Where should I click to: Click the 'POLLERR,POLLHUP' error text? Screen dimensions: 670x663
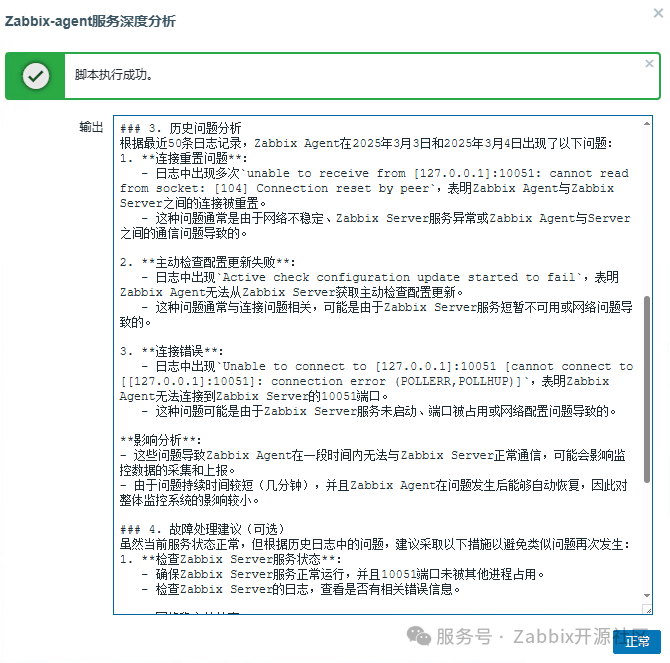tap(453, 381)
